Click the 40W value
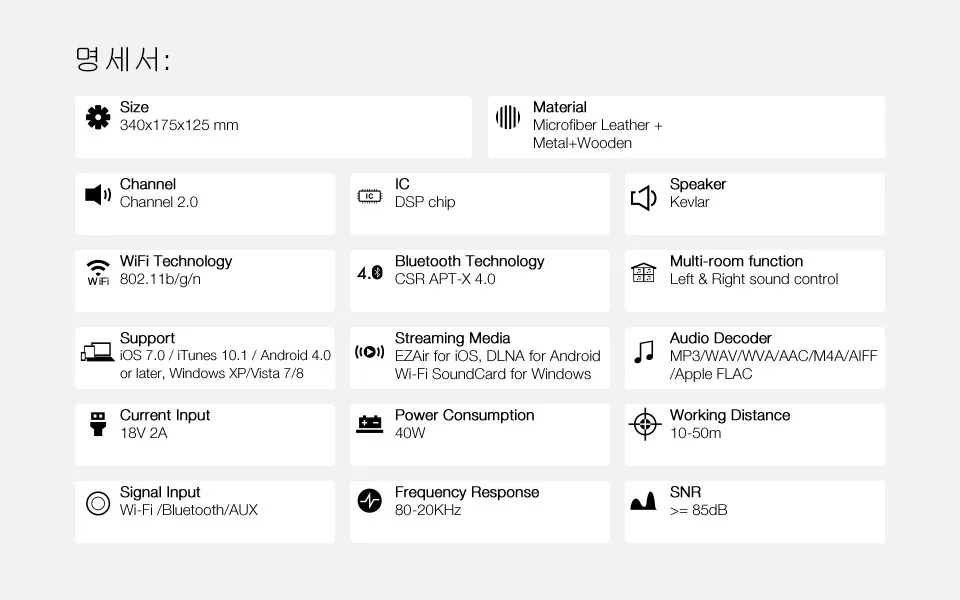The width and height of the screenshot is (960, 600). [x=410, y=433]
